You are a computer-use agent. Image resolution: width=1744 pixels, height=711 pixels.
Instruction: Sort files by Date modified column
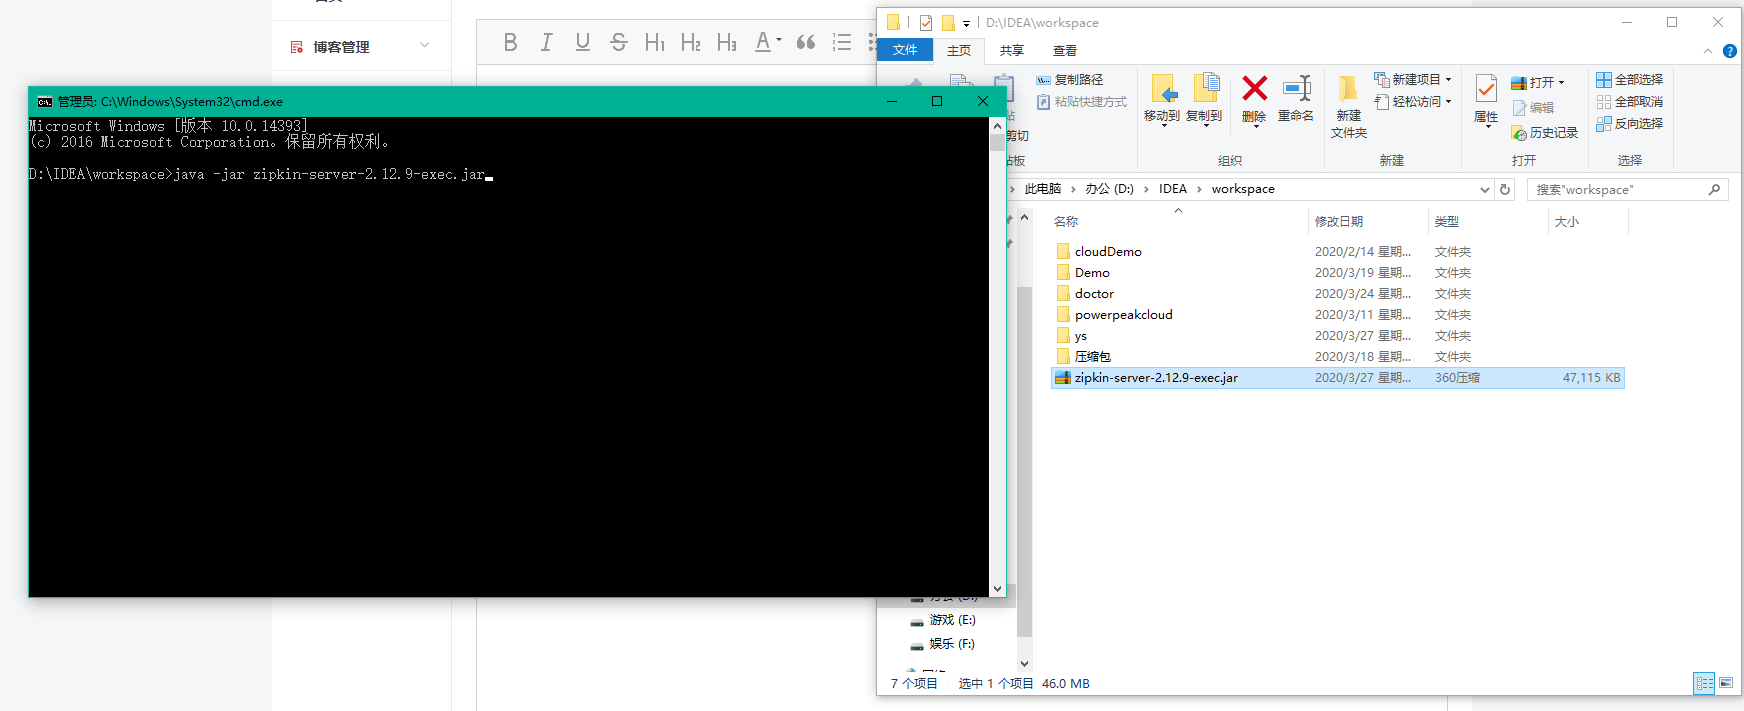tap(1339, 222)
